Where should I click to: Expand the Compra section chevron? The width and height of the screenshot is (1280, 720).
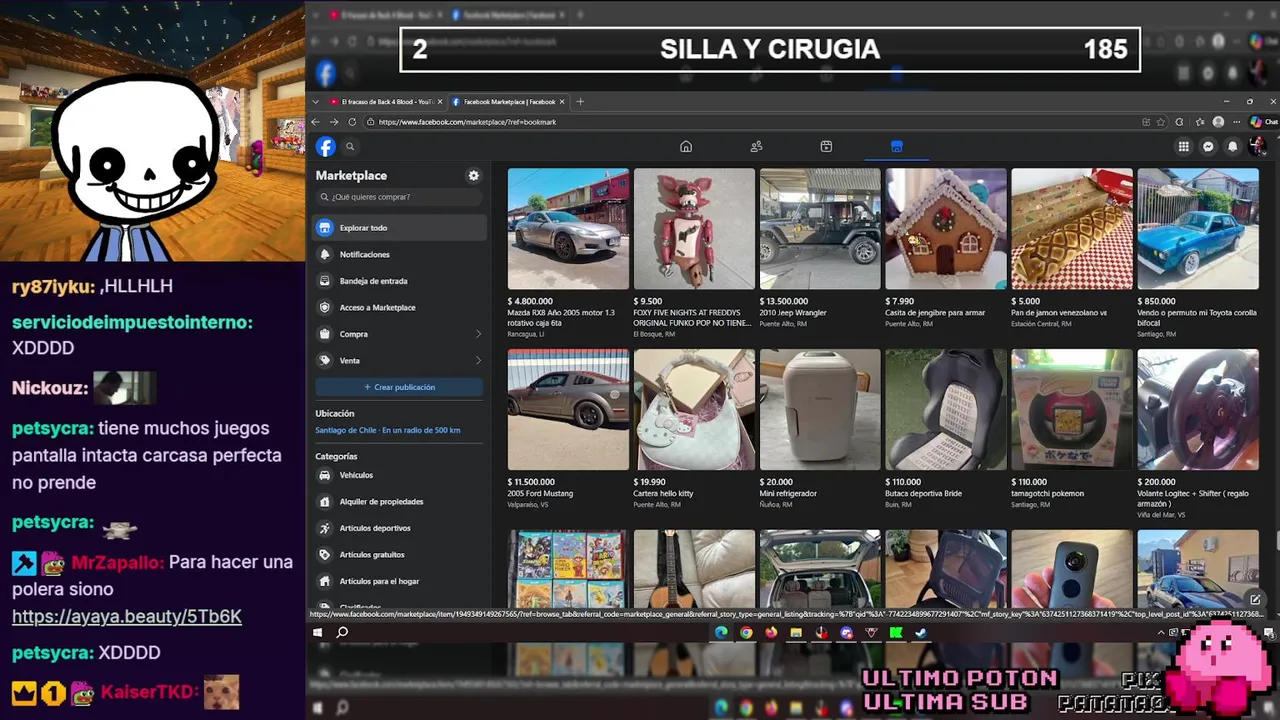point(478,334)
